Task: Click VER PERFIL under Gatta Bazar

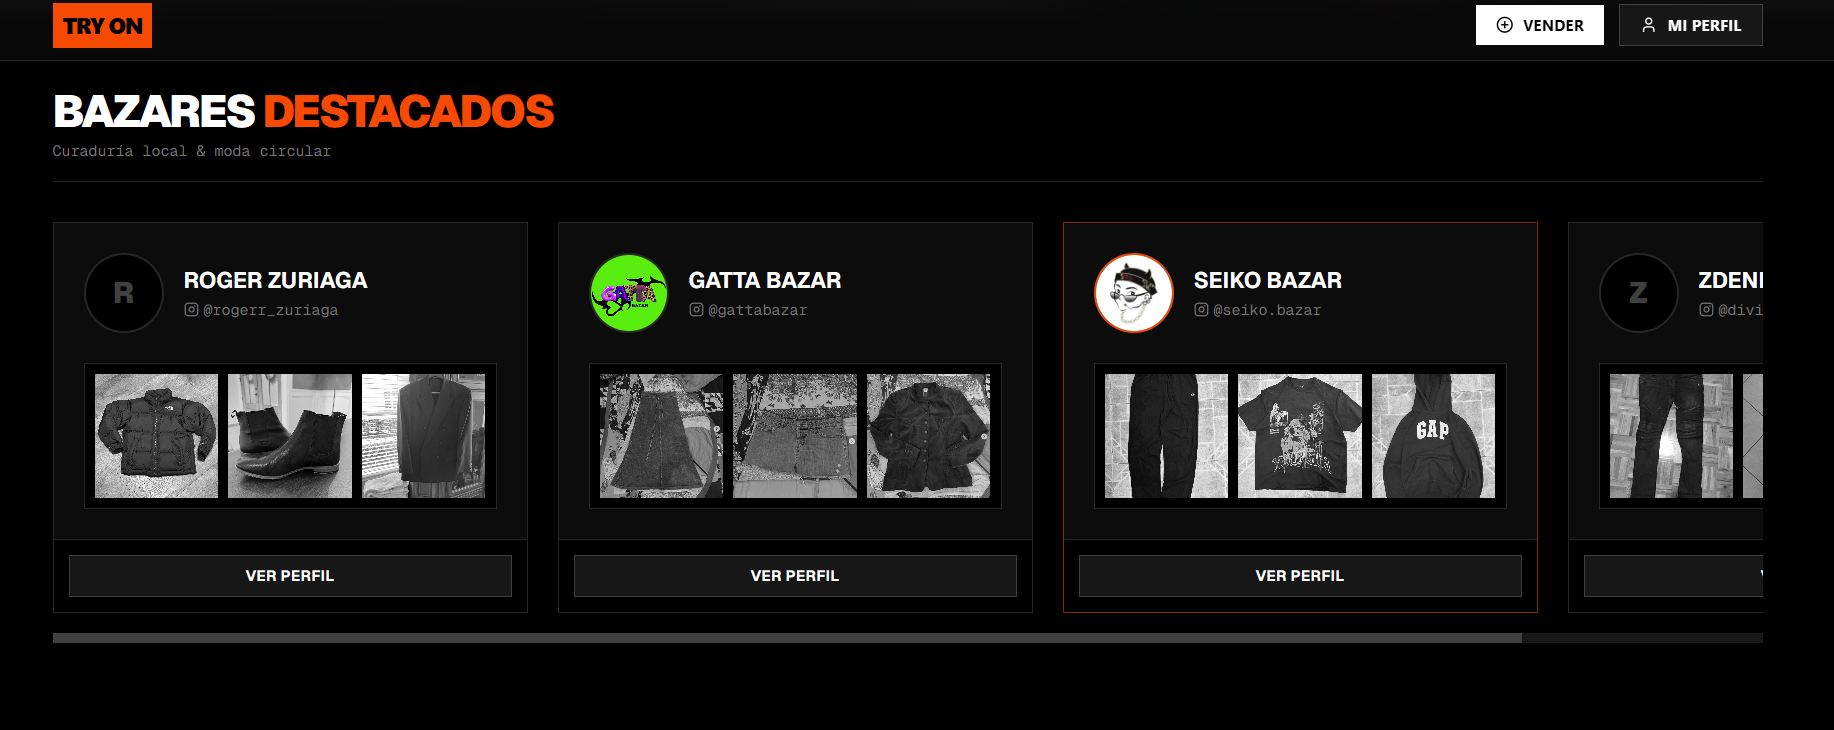Action: pyautogui.click(x=795, y=576)
